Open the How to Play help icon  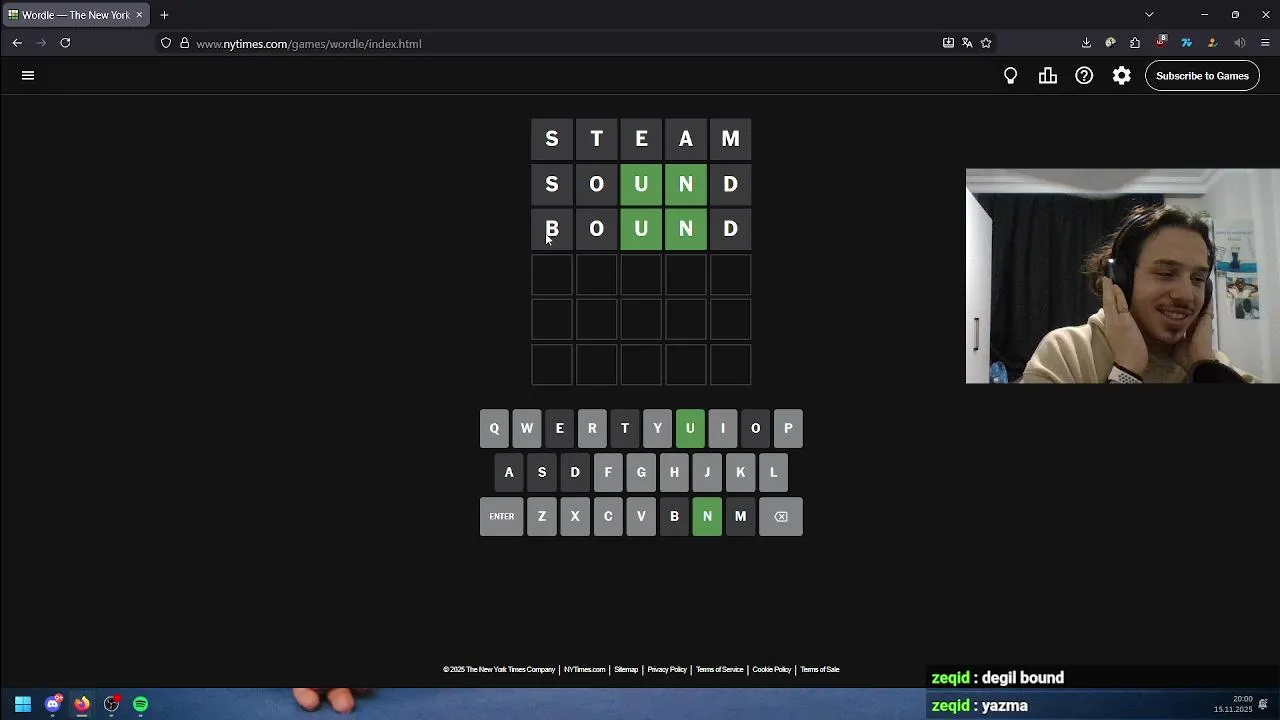tap(1084, 76)
